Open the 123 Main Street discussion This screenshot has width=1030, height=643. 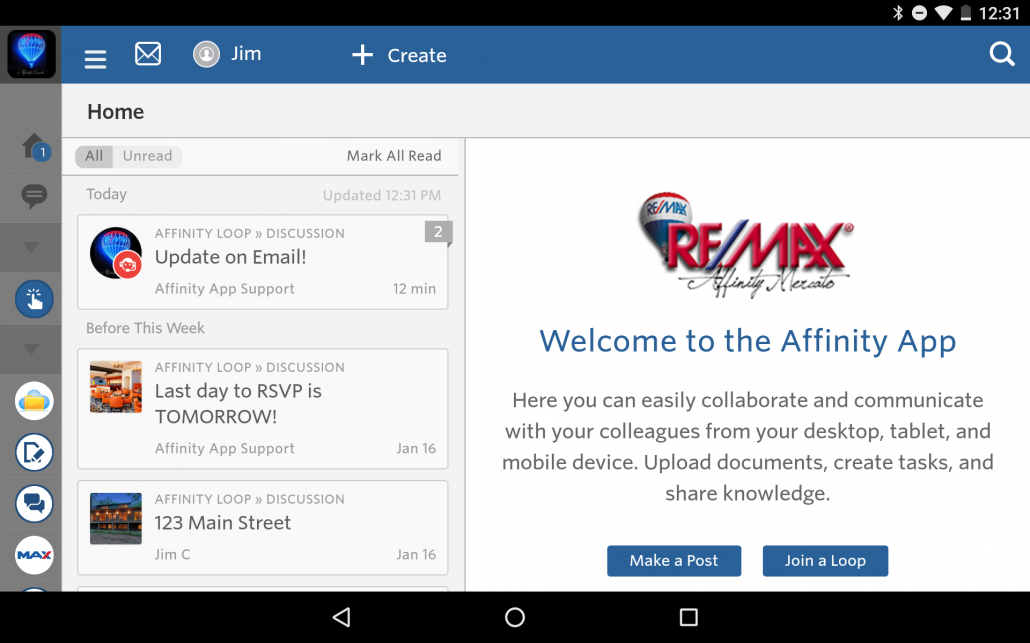(x=263, y=527)
